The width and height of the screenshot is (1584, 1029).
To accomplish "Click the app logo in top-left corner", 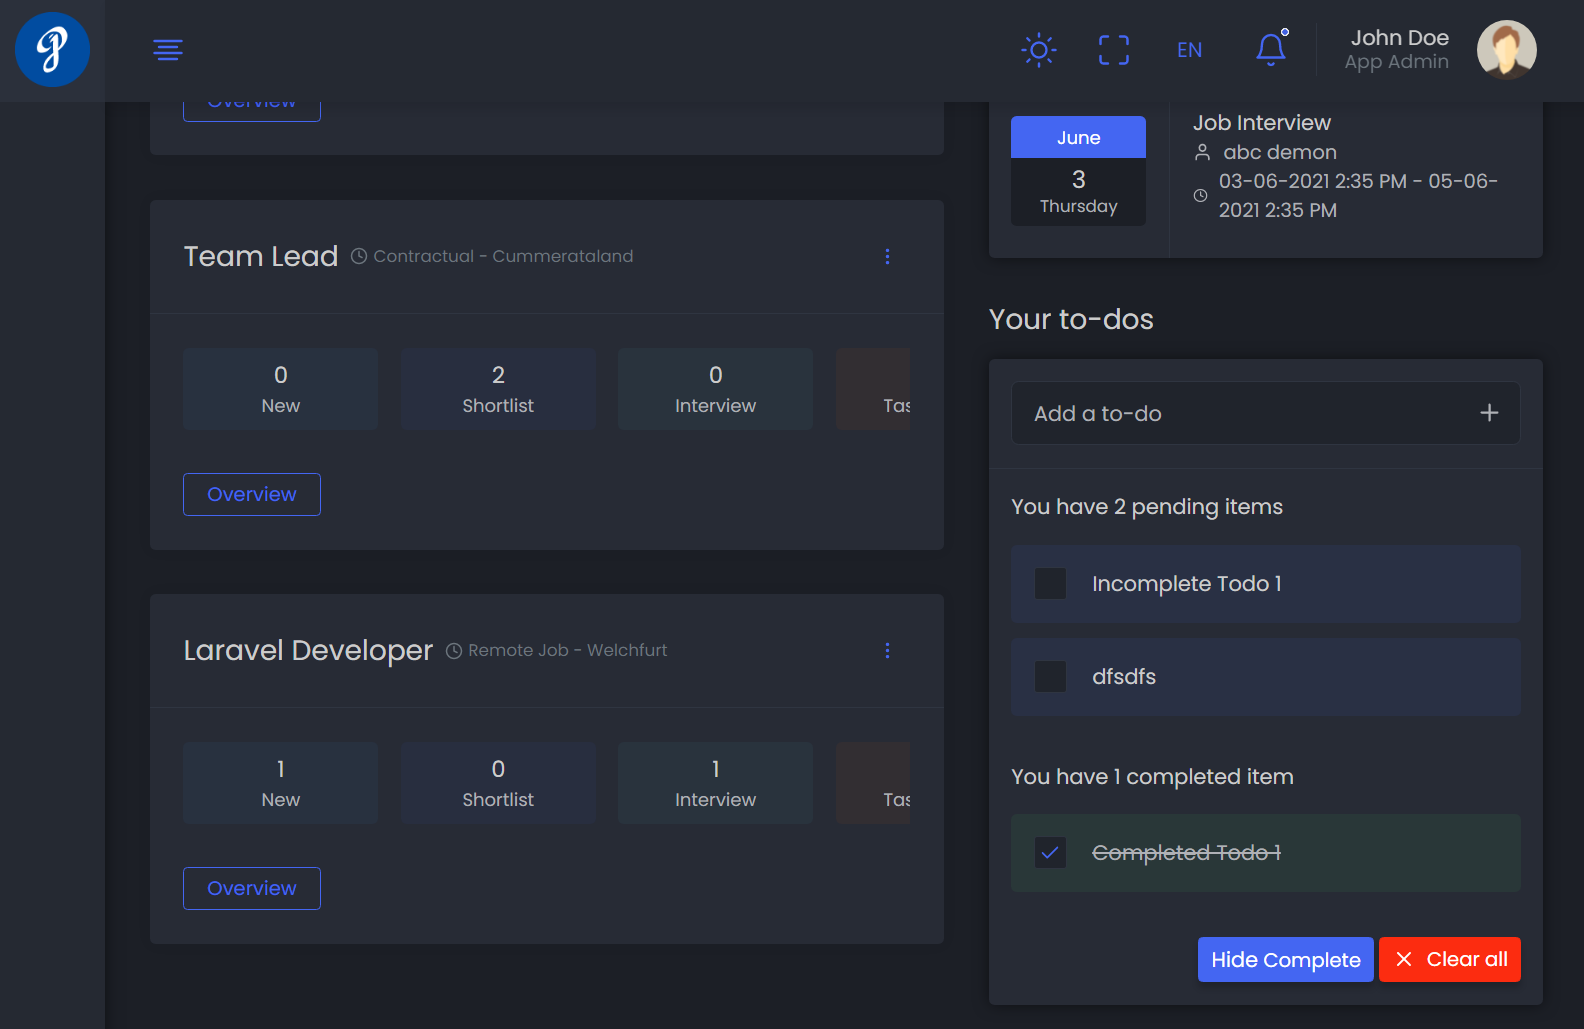I will coord(52,50).
